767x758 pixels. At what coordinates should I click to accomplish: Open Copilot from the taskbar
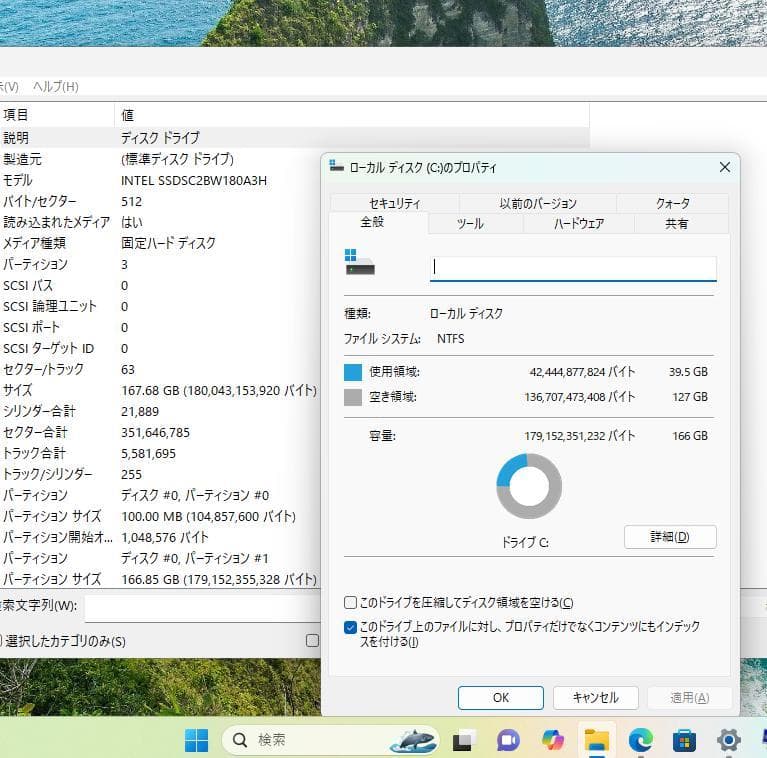tap(553, 740)
